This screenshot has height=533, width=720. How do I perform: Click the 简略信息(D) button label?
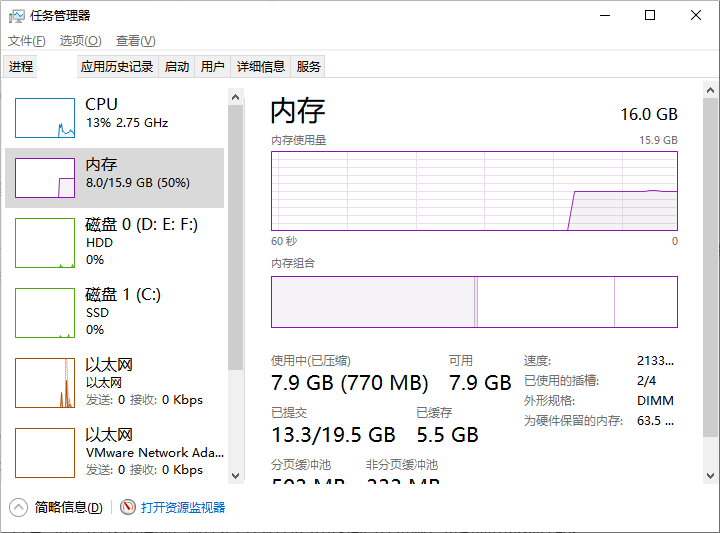(x=68, y=507)
